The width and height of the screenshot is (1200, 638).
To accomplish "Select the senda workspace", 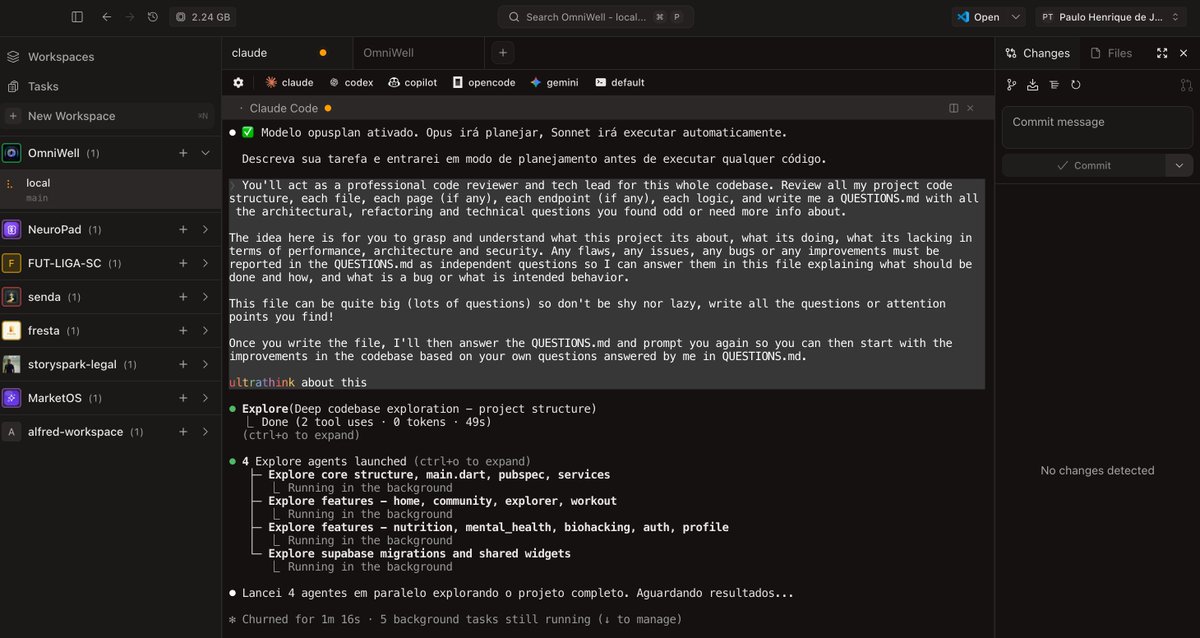I will [x=44, y=297].
